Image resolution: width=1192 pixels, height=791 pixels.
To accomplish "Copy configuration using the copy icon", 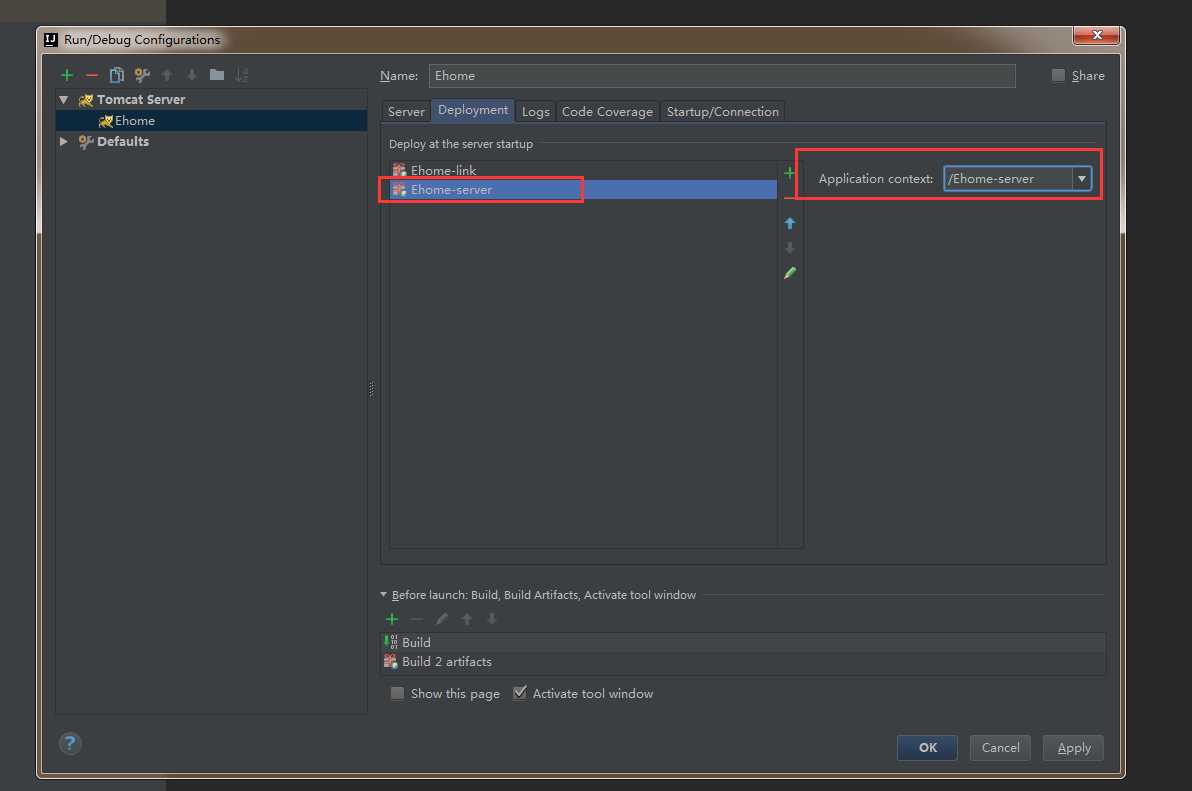I will click(116, 74).
